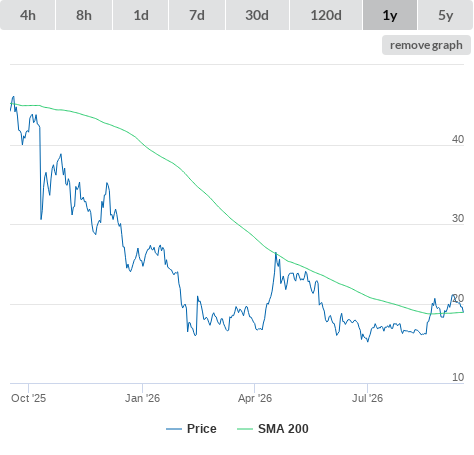The height and width of the screenshot is (455, 474).
Task: Toggle the SMA 200 legend label
Action: click(283, 429)
